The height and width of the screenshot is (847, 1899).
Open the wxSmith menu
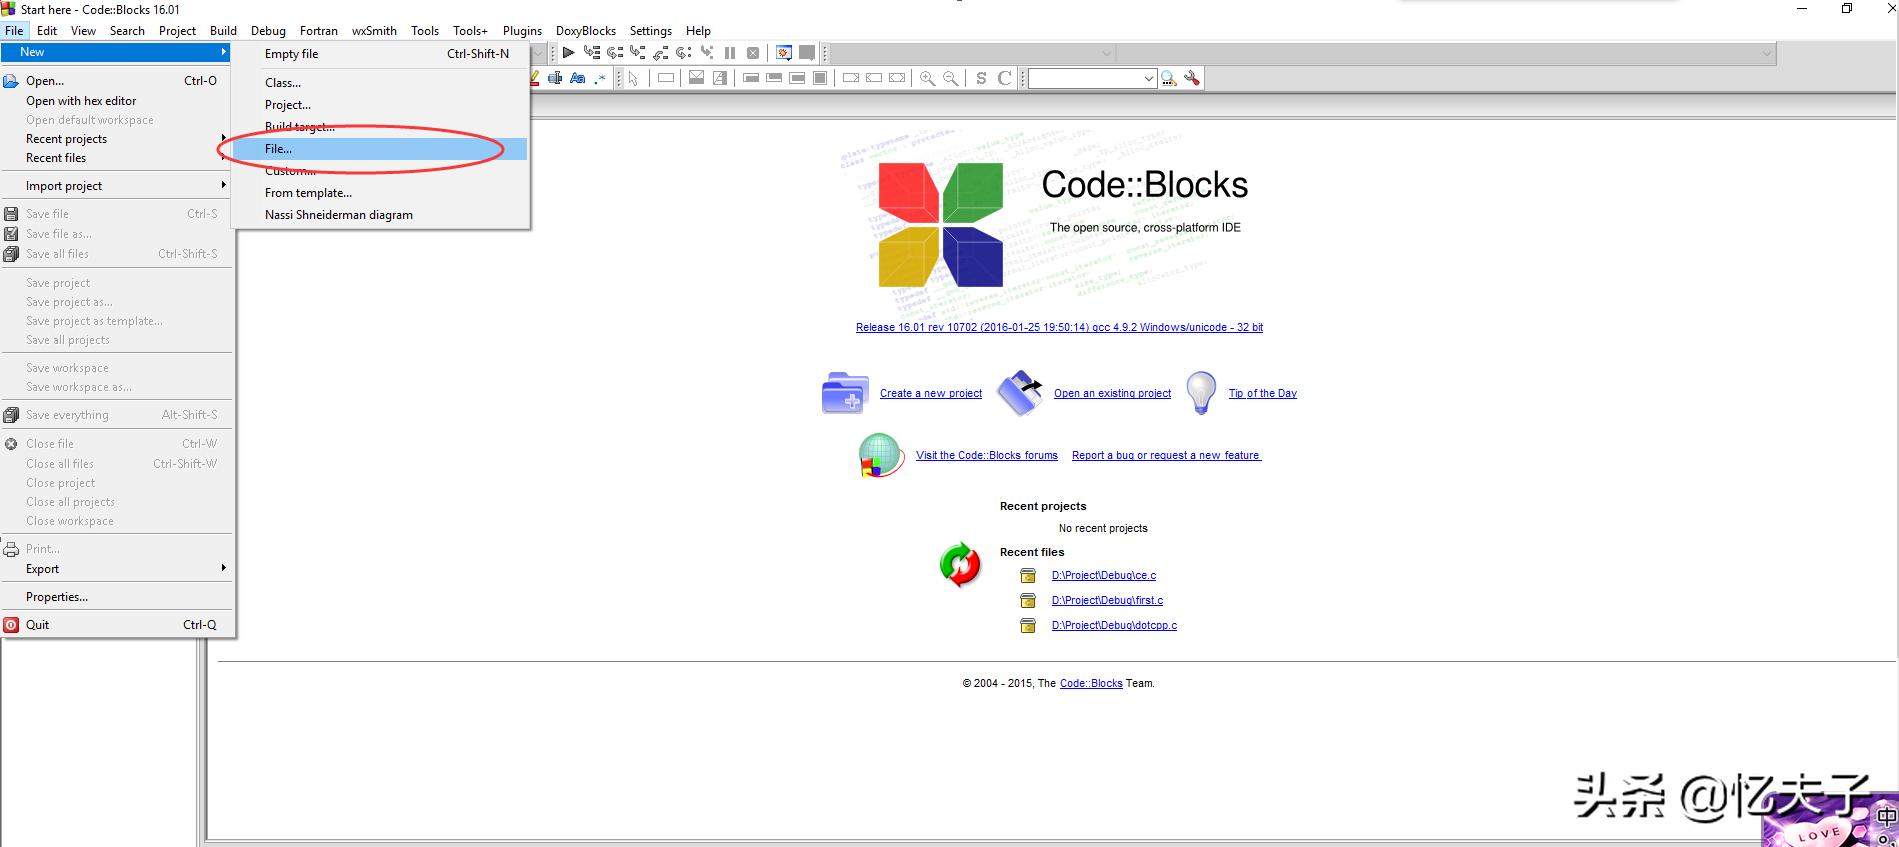(x=374, y=31)
